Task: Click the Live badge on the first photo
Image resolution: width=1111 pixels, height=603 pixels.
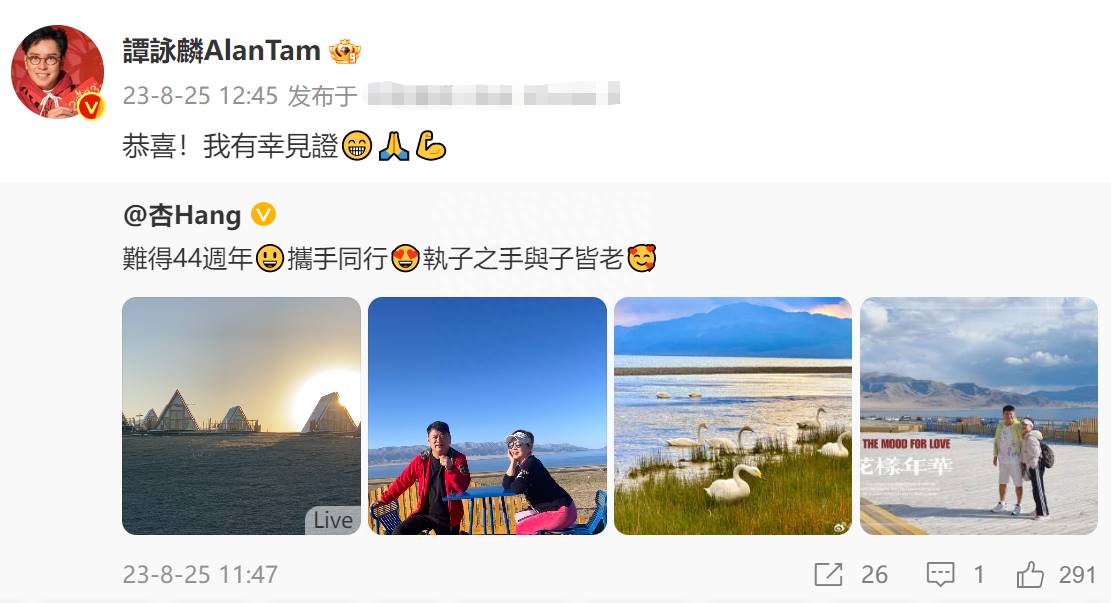Action: (333, 520)
